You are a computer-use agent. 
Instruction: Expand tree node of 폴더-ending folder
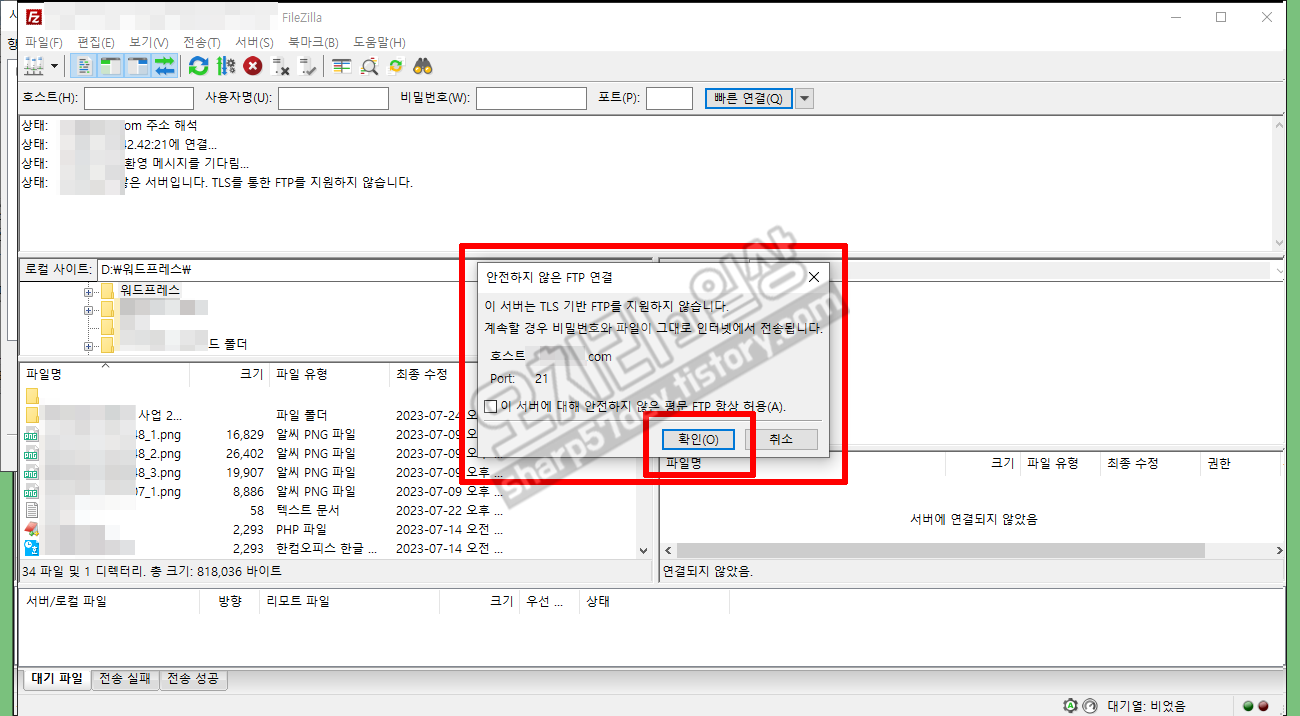click(x=89, y=345)
